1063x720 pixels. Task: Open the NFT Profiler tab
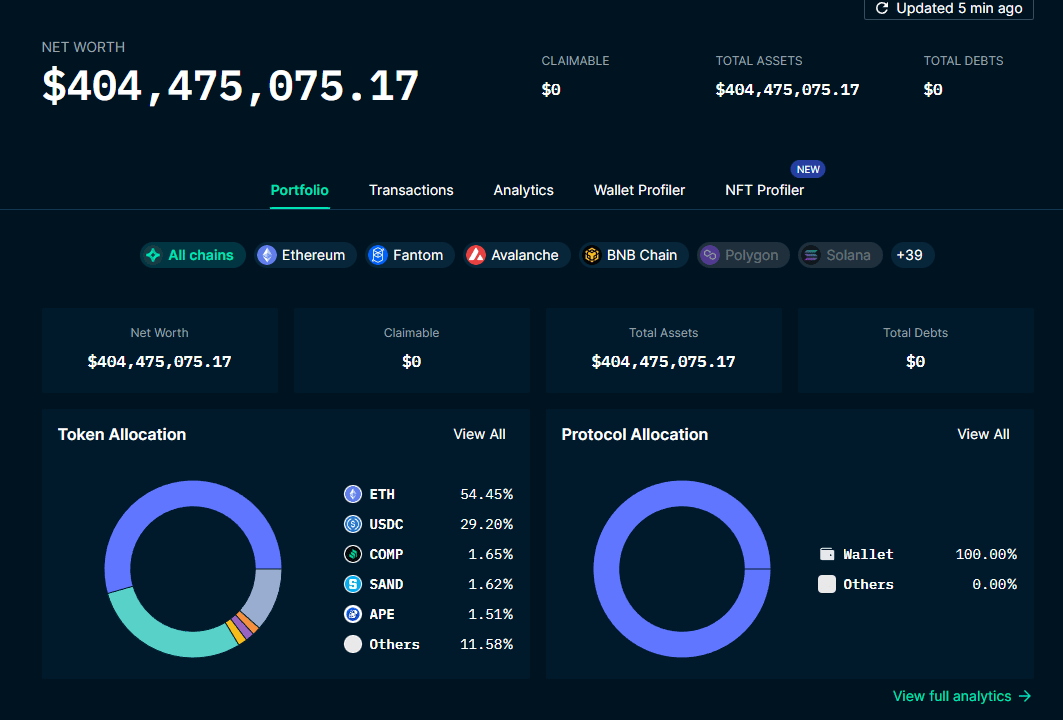[x=764, y=191]
